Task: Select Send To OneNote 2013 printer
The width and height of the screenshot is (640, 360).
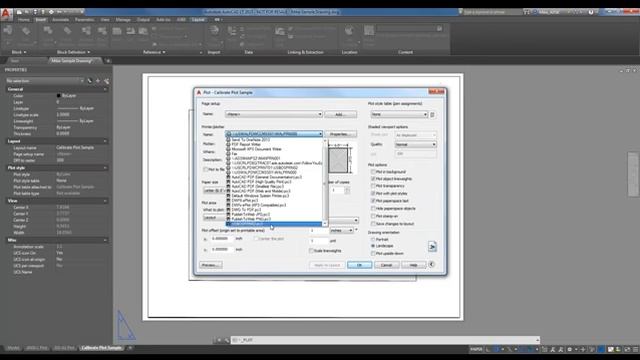Action: coord(251,140)
